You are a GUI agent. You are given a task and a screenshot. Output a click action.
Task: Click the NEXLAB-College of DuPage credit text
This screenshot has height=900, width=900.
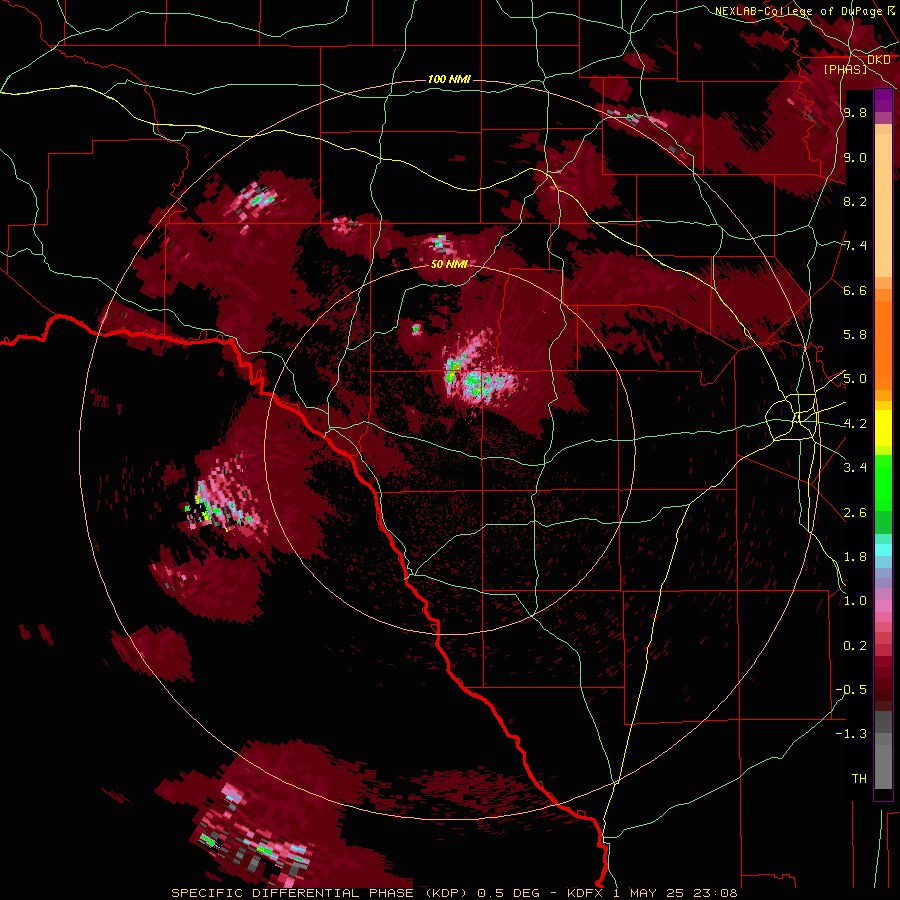pos(799,11)
